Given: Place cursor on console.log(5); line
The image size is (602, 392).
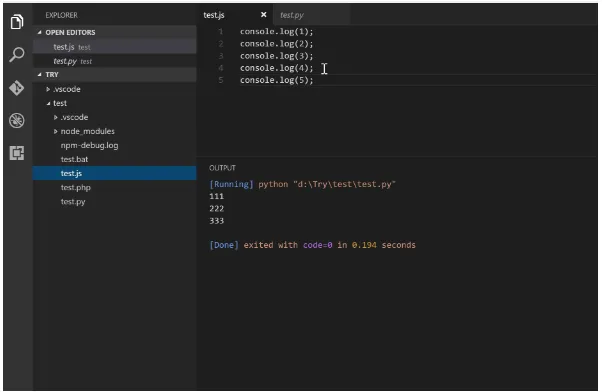Looking at the screenshot, I should [x=276, y=80].
